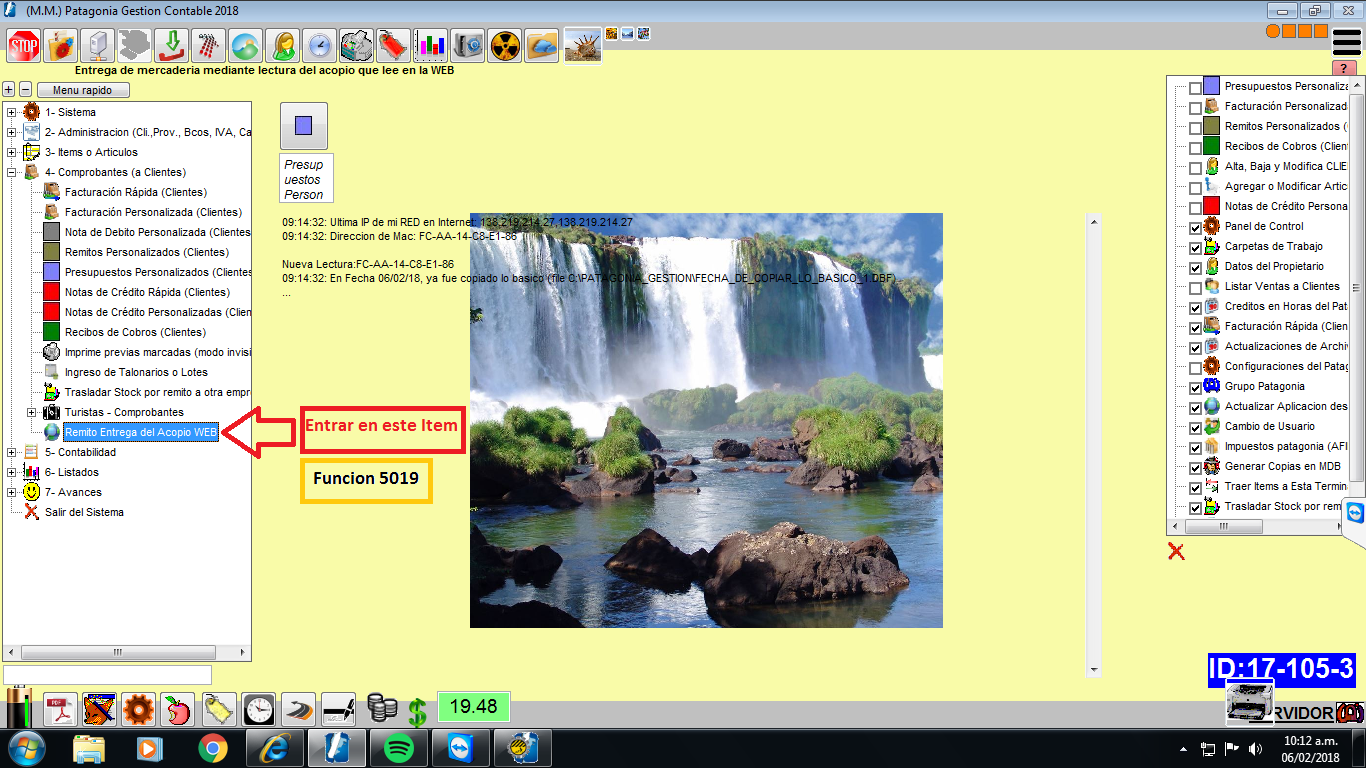The width and height of the screenshot is (1366, 768).
Task: Click the sea shell picture thumbnail
Action: pyautogui.click(x=583, y=45)
